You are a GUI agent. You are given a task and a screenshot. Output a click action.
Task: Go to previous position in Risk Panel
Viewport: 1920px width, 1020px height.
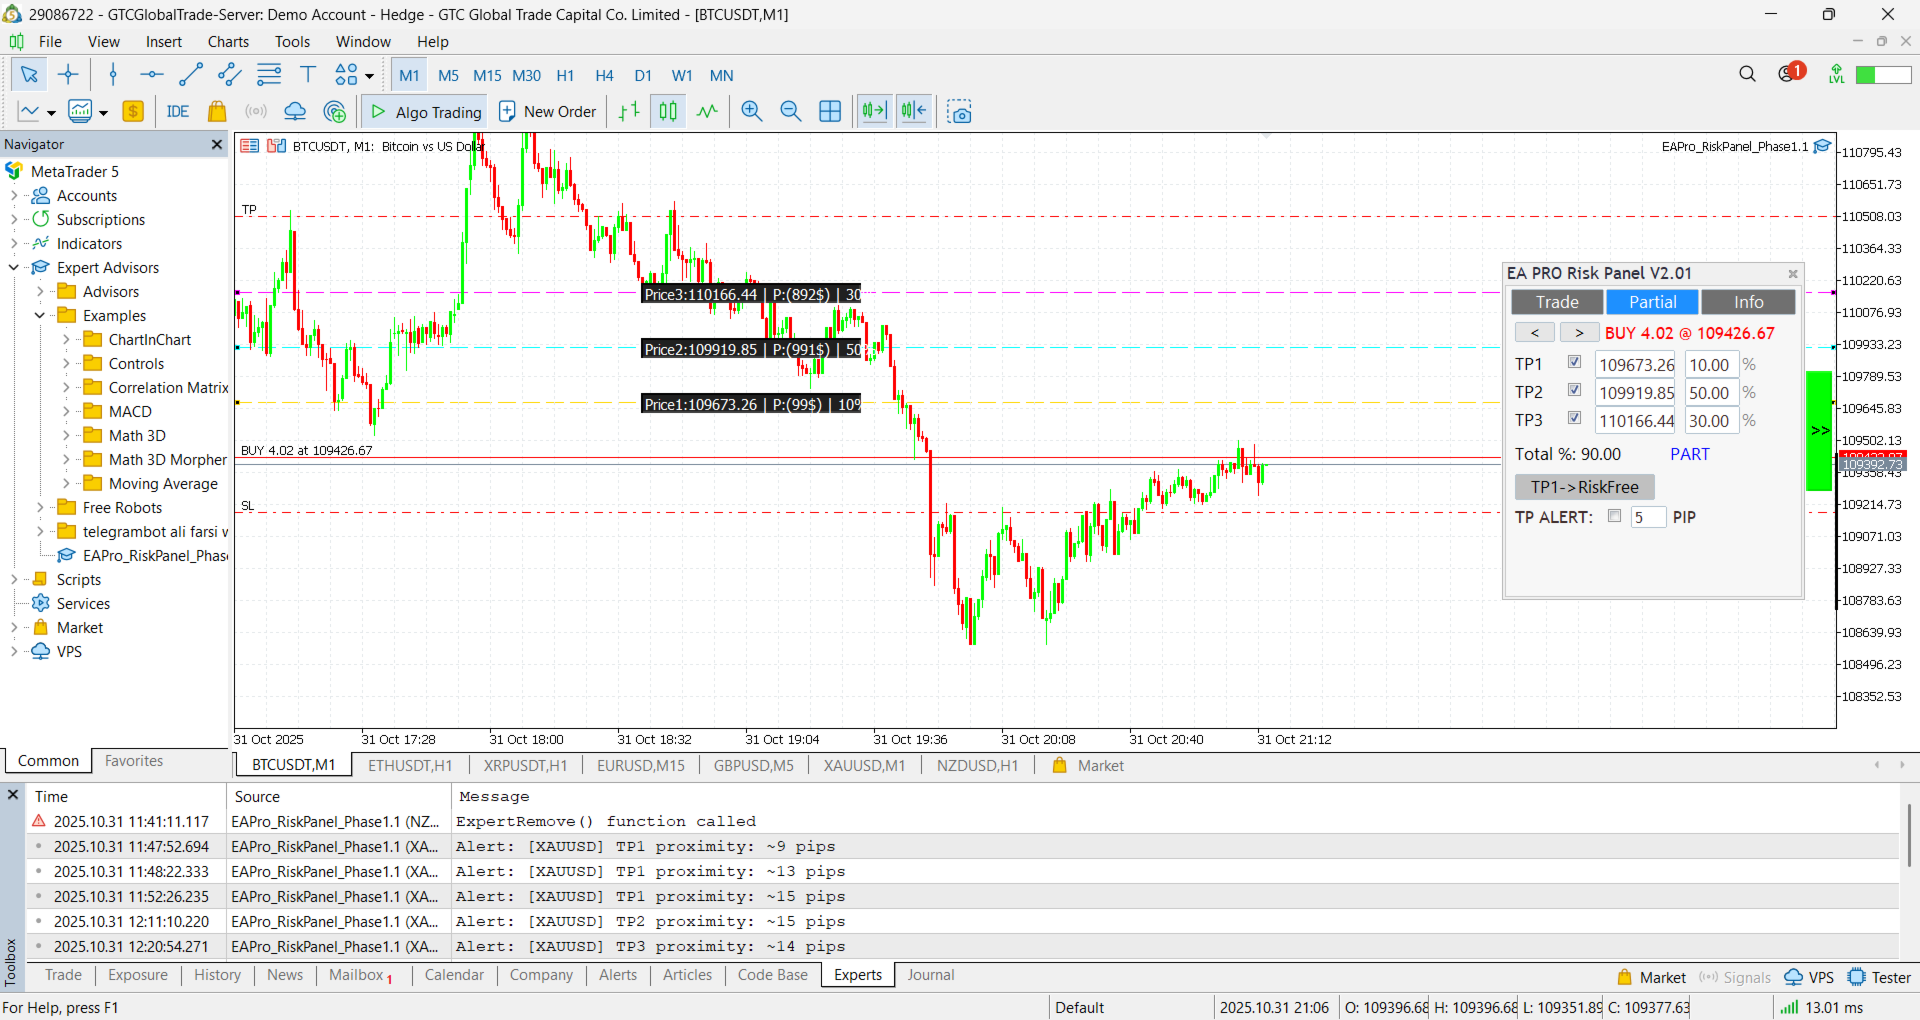click(x=1535, y=333)
